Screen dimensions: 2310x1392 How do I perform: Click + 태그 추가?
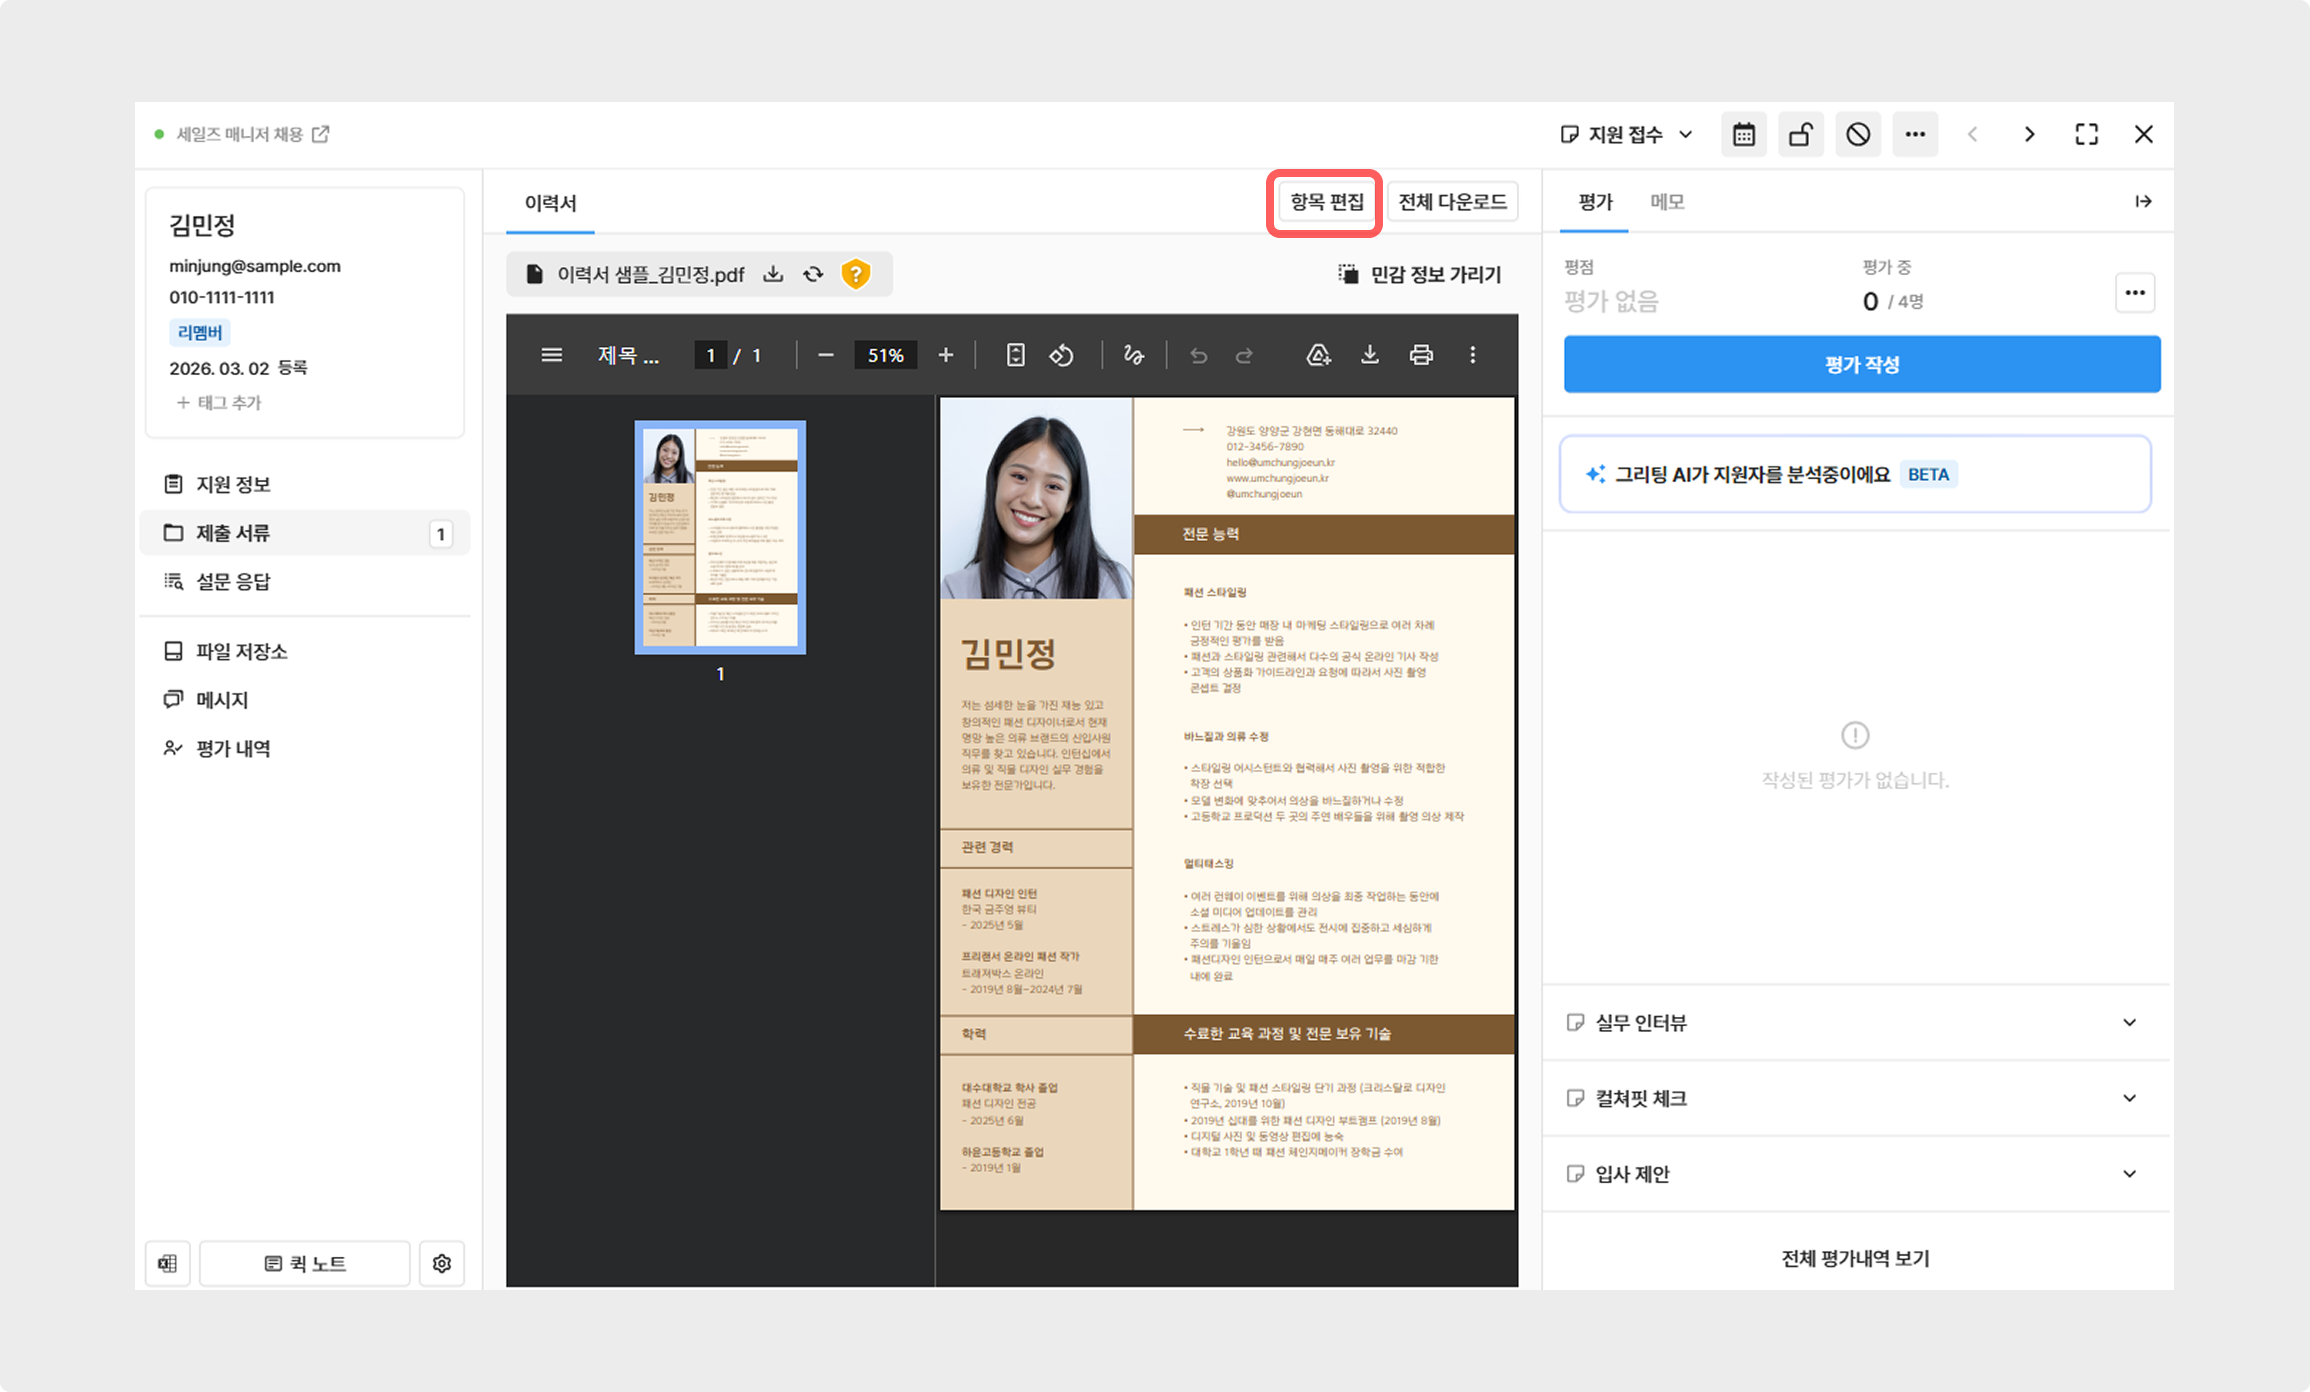[x=219, y=403]
